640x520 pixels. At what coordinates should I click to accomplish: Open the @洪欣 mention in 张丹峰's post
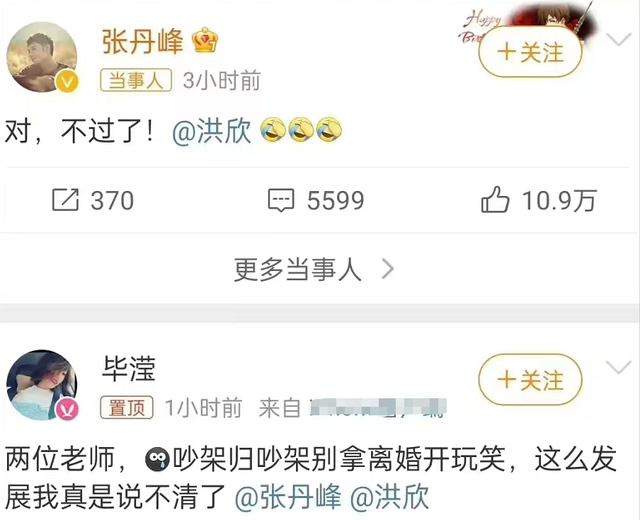coord(211,131)
